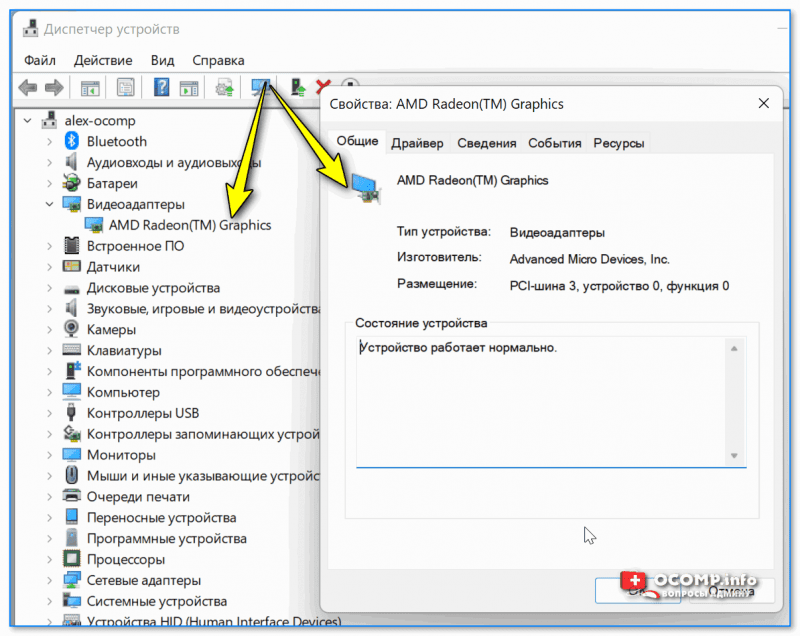Click the Батареи battery icon
The image size is (800, 636).
(71, 183)
